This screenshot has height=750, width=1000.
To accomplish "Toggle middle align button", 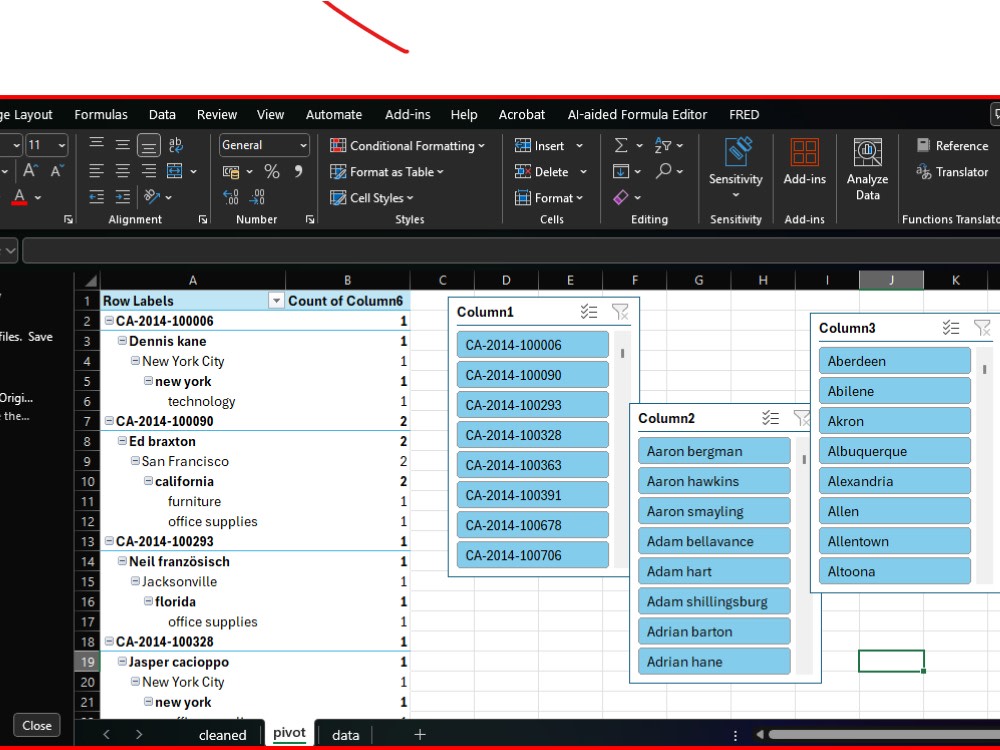I will tap(122, 145).
